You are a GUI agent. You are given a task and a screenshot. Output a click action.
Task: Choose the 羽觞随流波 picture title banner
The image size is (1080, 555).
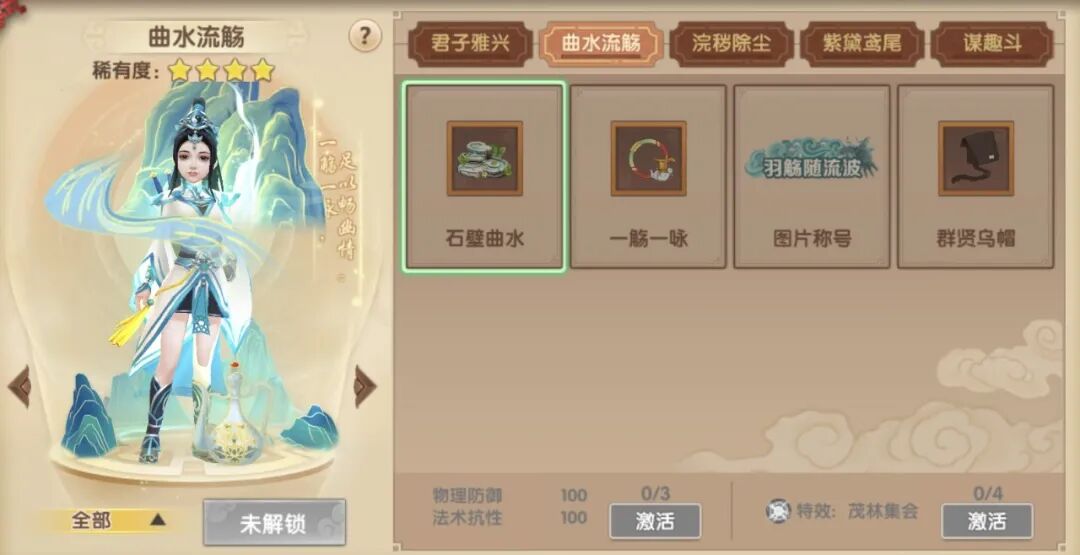(811, 160)
